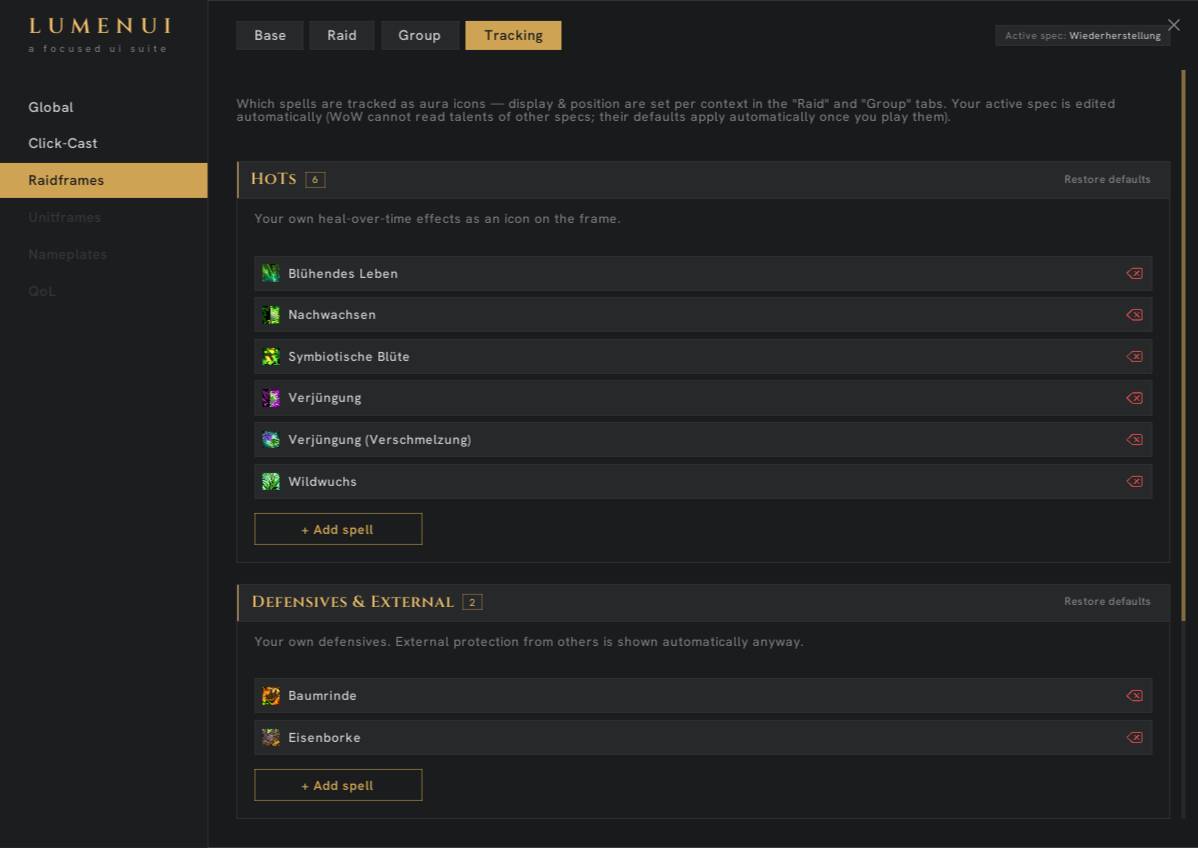Click the Nachwachsen spell icon

270,315
